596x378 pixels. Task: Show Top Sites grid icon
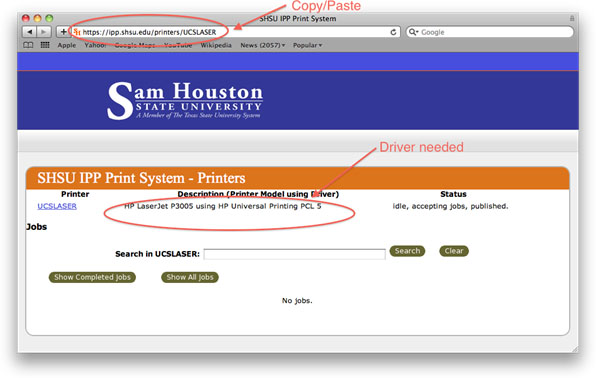coord(45,45)
